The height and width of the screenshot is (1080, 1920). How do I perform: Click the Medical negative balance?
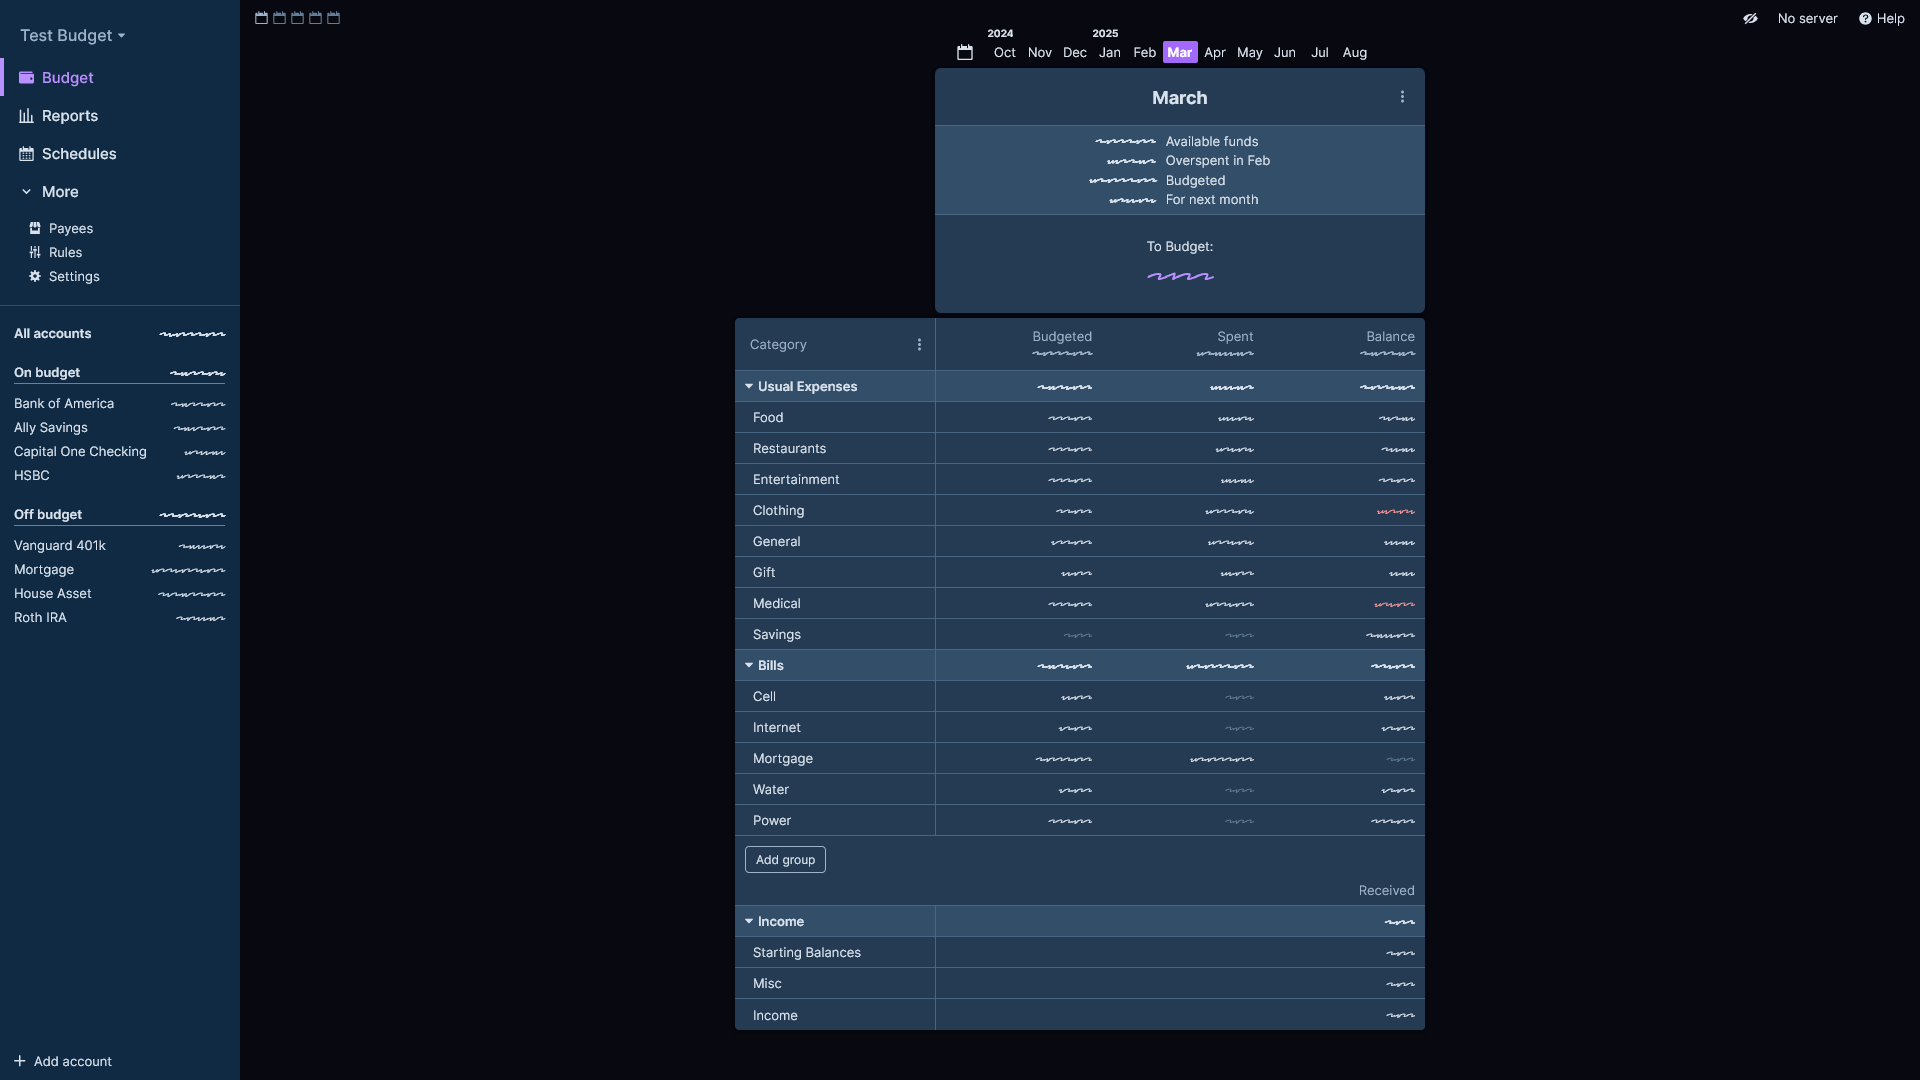[1394, 604]
